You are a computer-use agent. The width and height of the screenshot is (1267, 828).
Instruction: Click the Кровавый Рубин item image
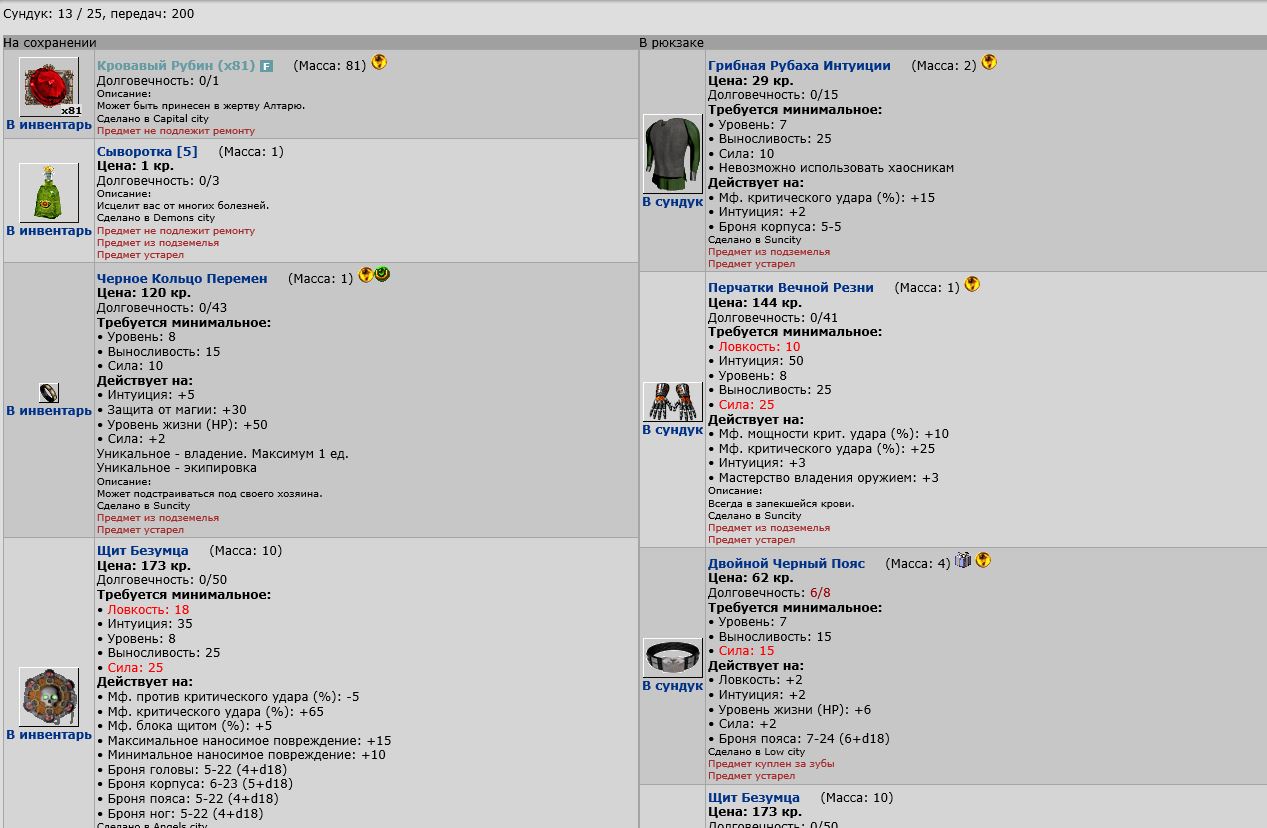tap(49, 87)
